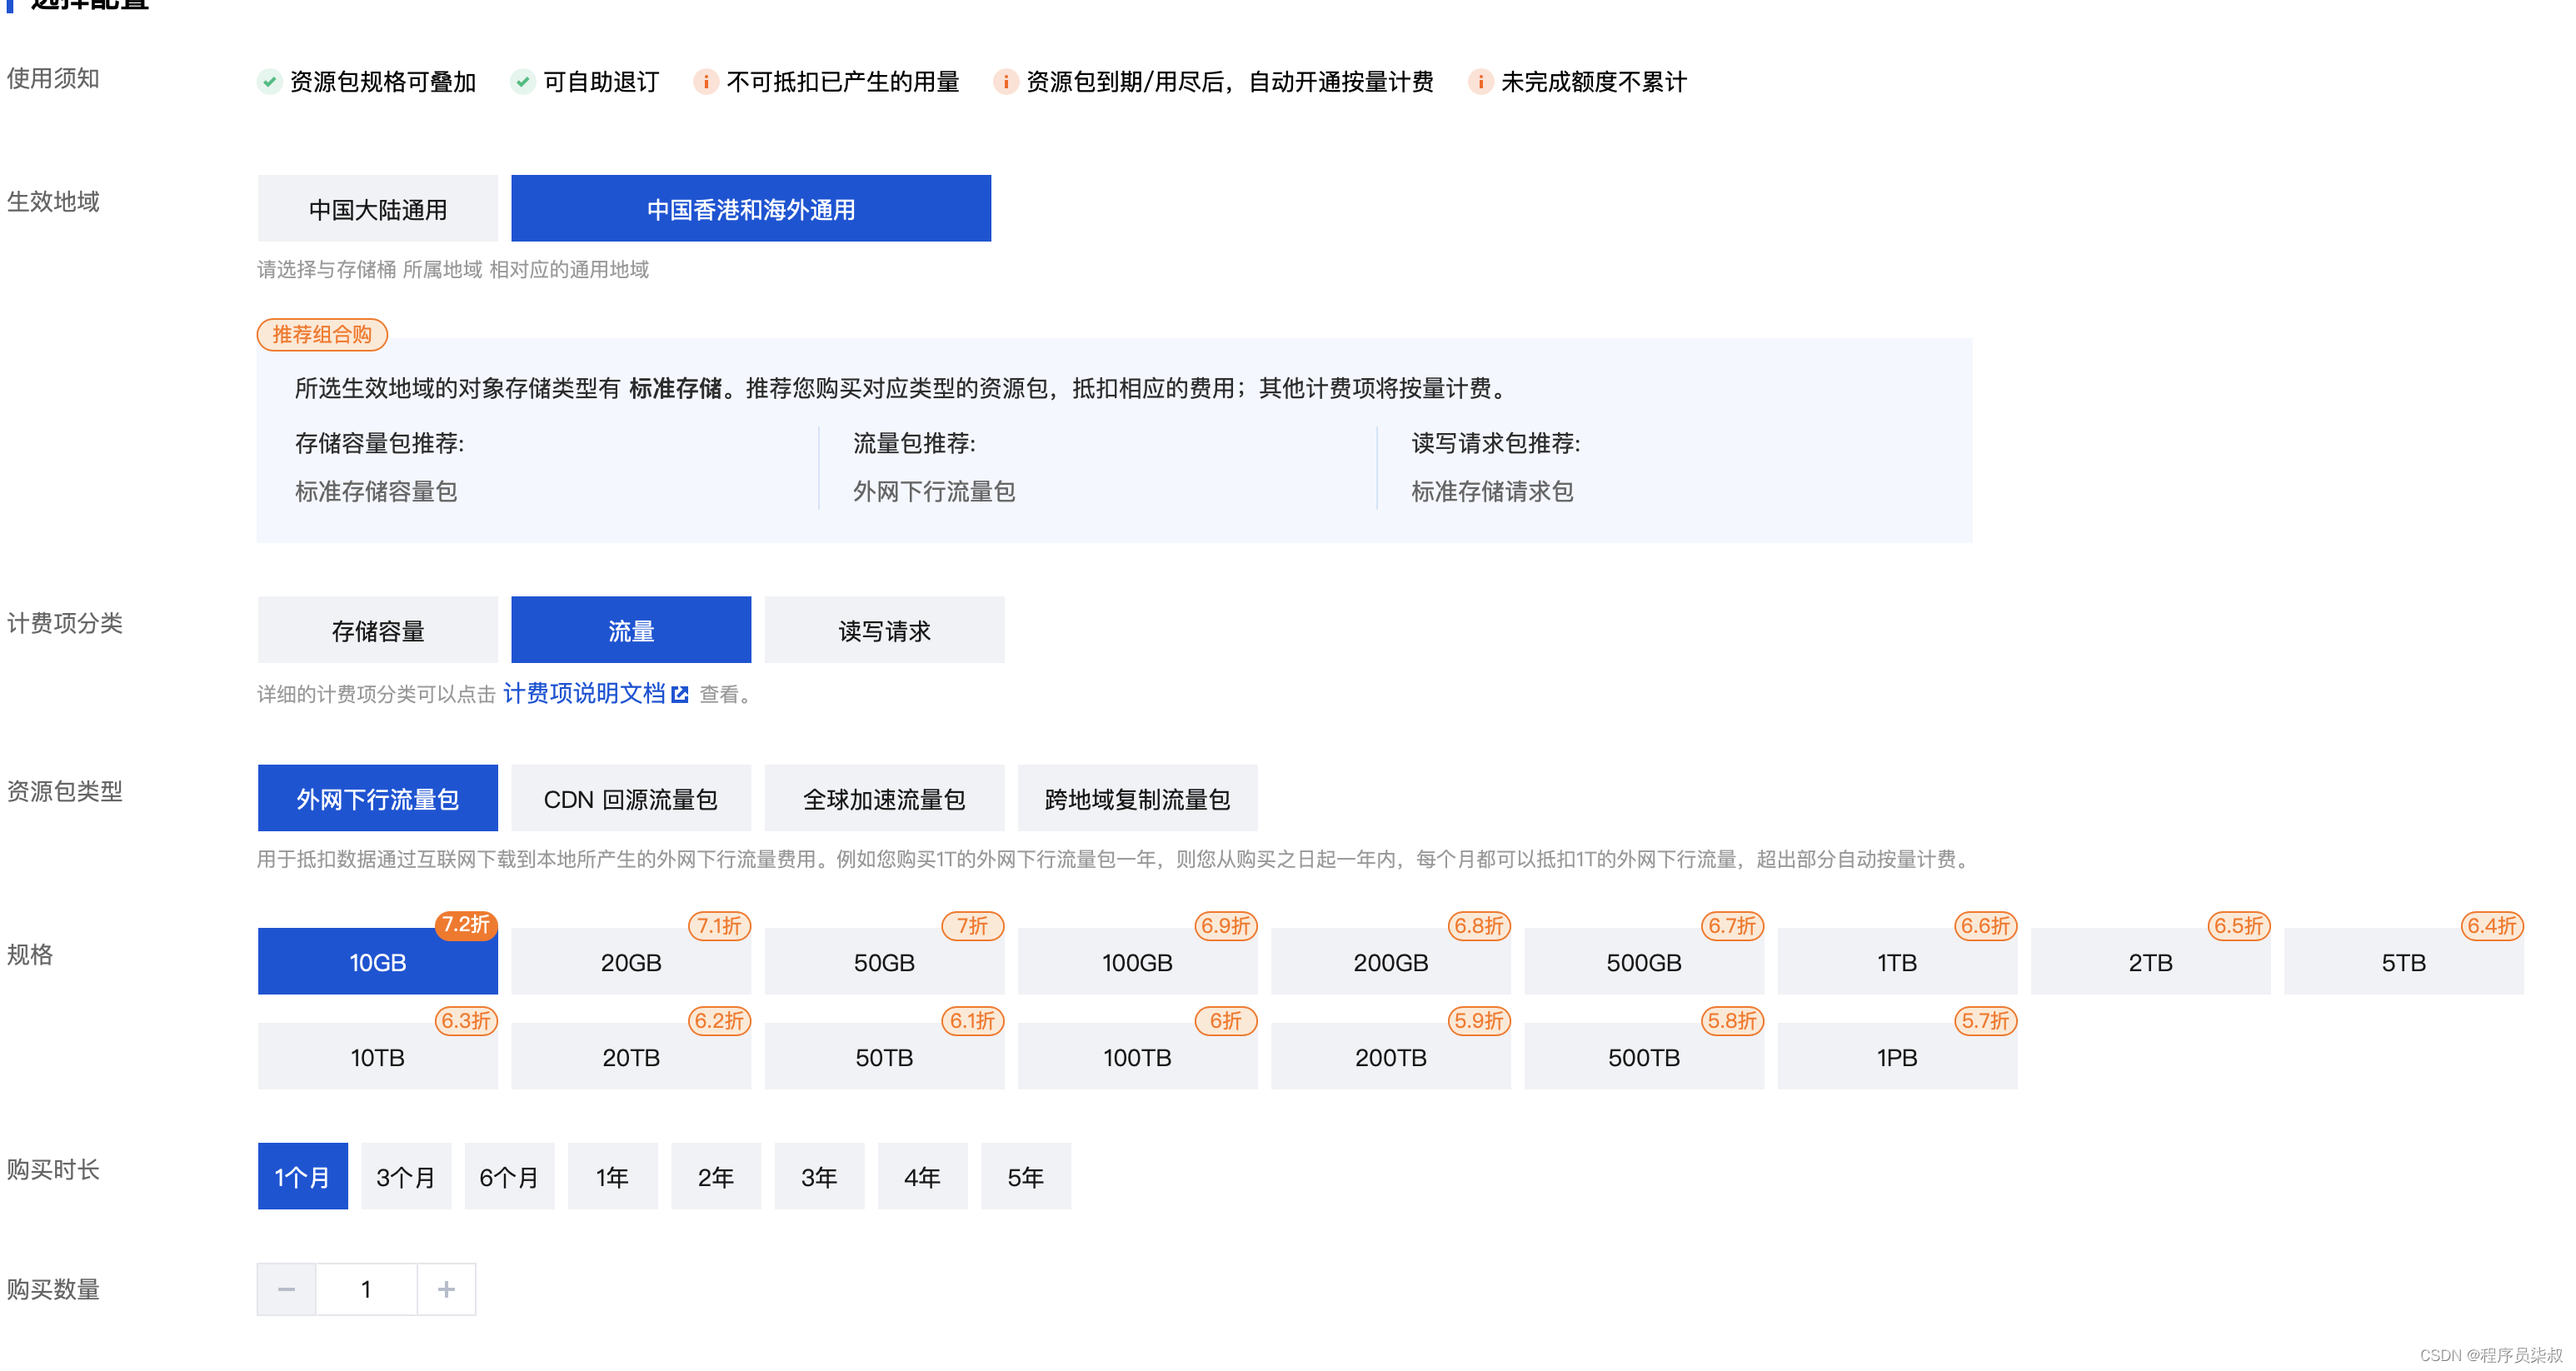2576x1371 pixels.
Task: Select 中国大陆通用 region option
Action: coord(377,209)
